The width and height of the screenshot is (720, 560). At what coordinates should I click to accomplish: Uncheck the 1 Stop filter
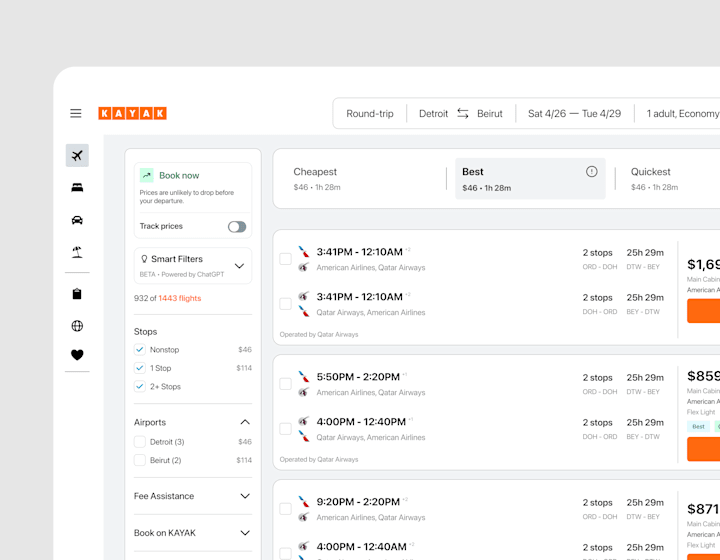[140, 368]
